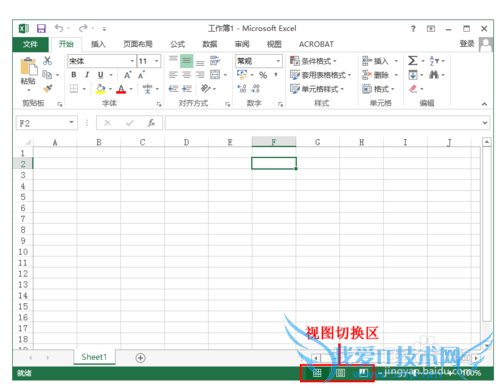Click the Copy icon
Viewport: 500px width, 389px height.
(47, 75)
